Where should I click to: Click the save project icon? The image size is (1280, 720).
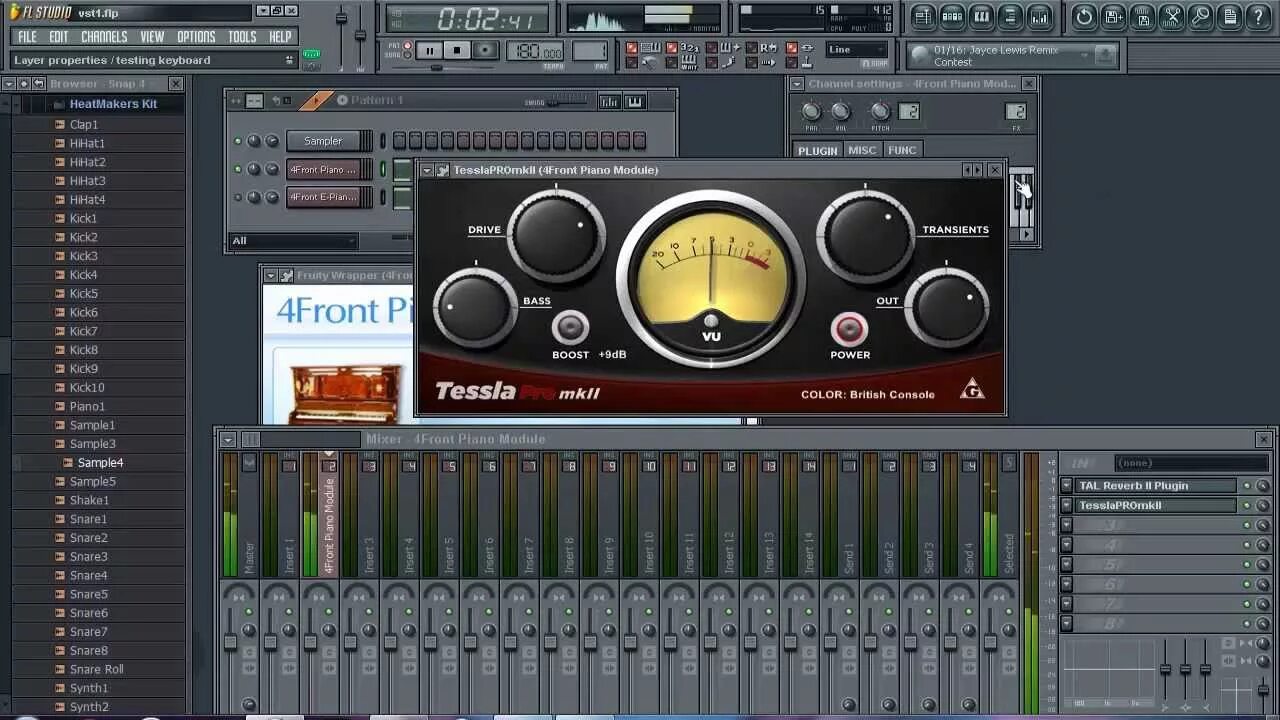[1142, 17]
